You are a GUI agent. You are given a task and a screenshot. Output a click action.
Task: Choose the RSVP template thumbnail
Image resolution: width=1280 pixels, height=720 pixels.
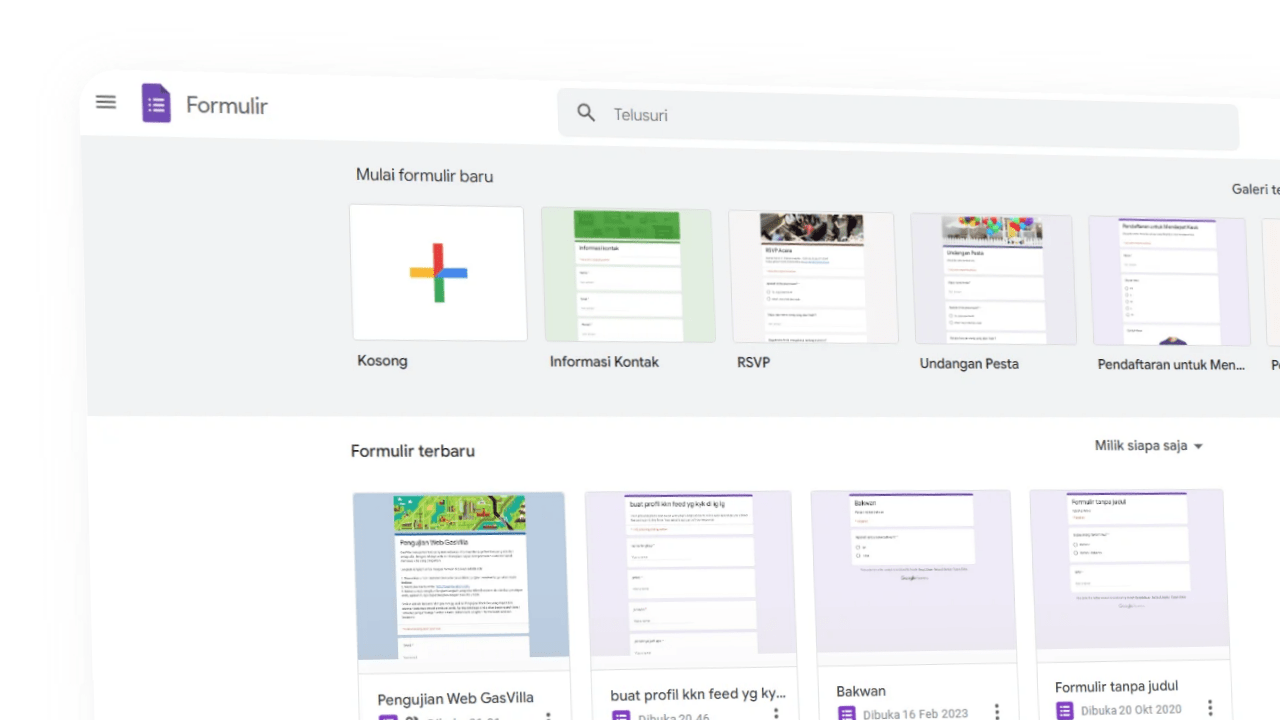click(812, 278)
